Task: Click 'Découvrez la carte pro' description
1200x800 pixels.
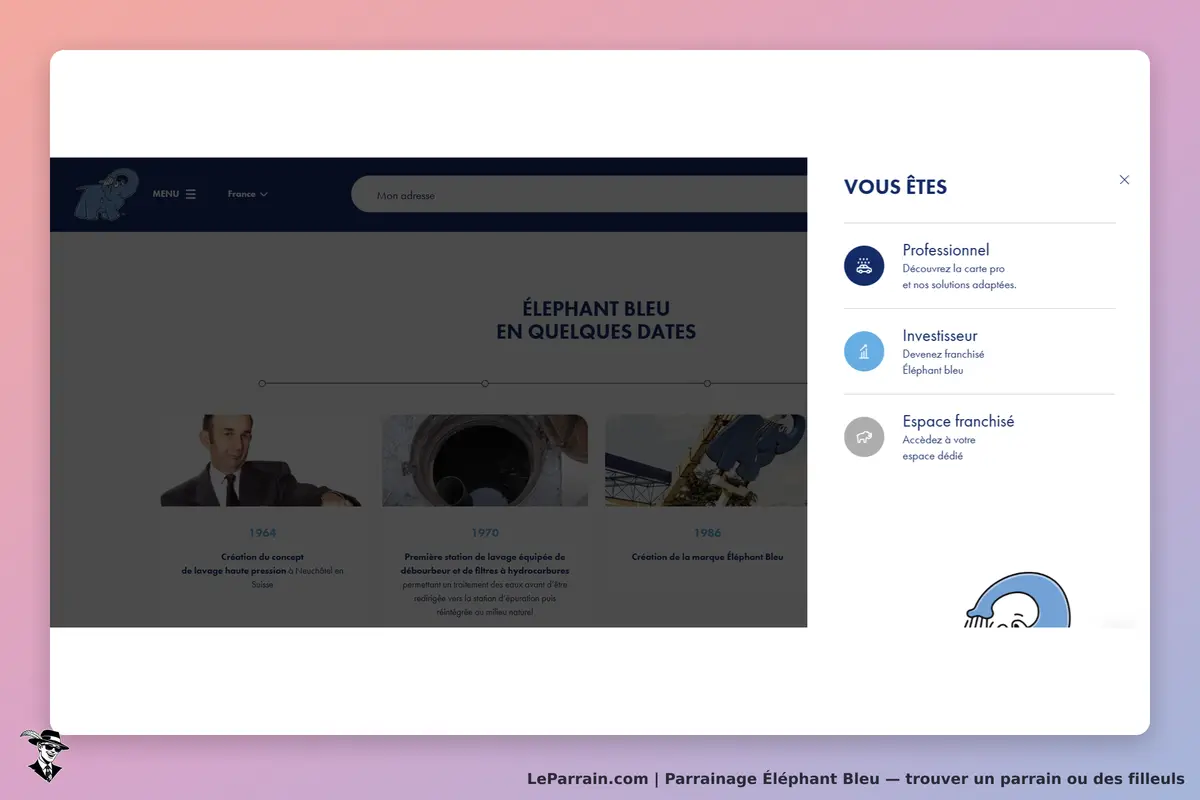Action: tap(953, 269)
